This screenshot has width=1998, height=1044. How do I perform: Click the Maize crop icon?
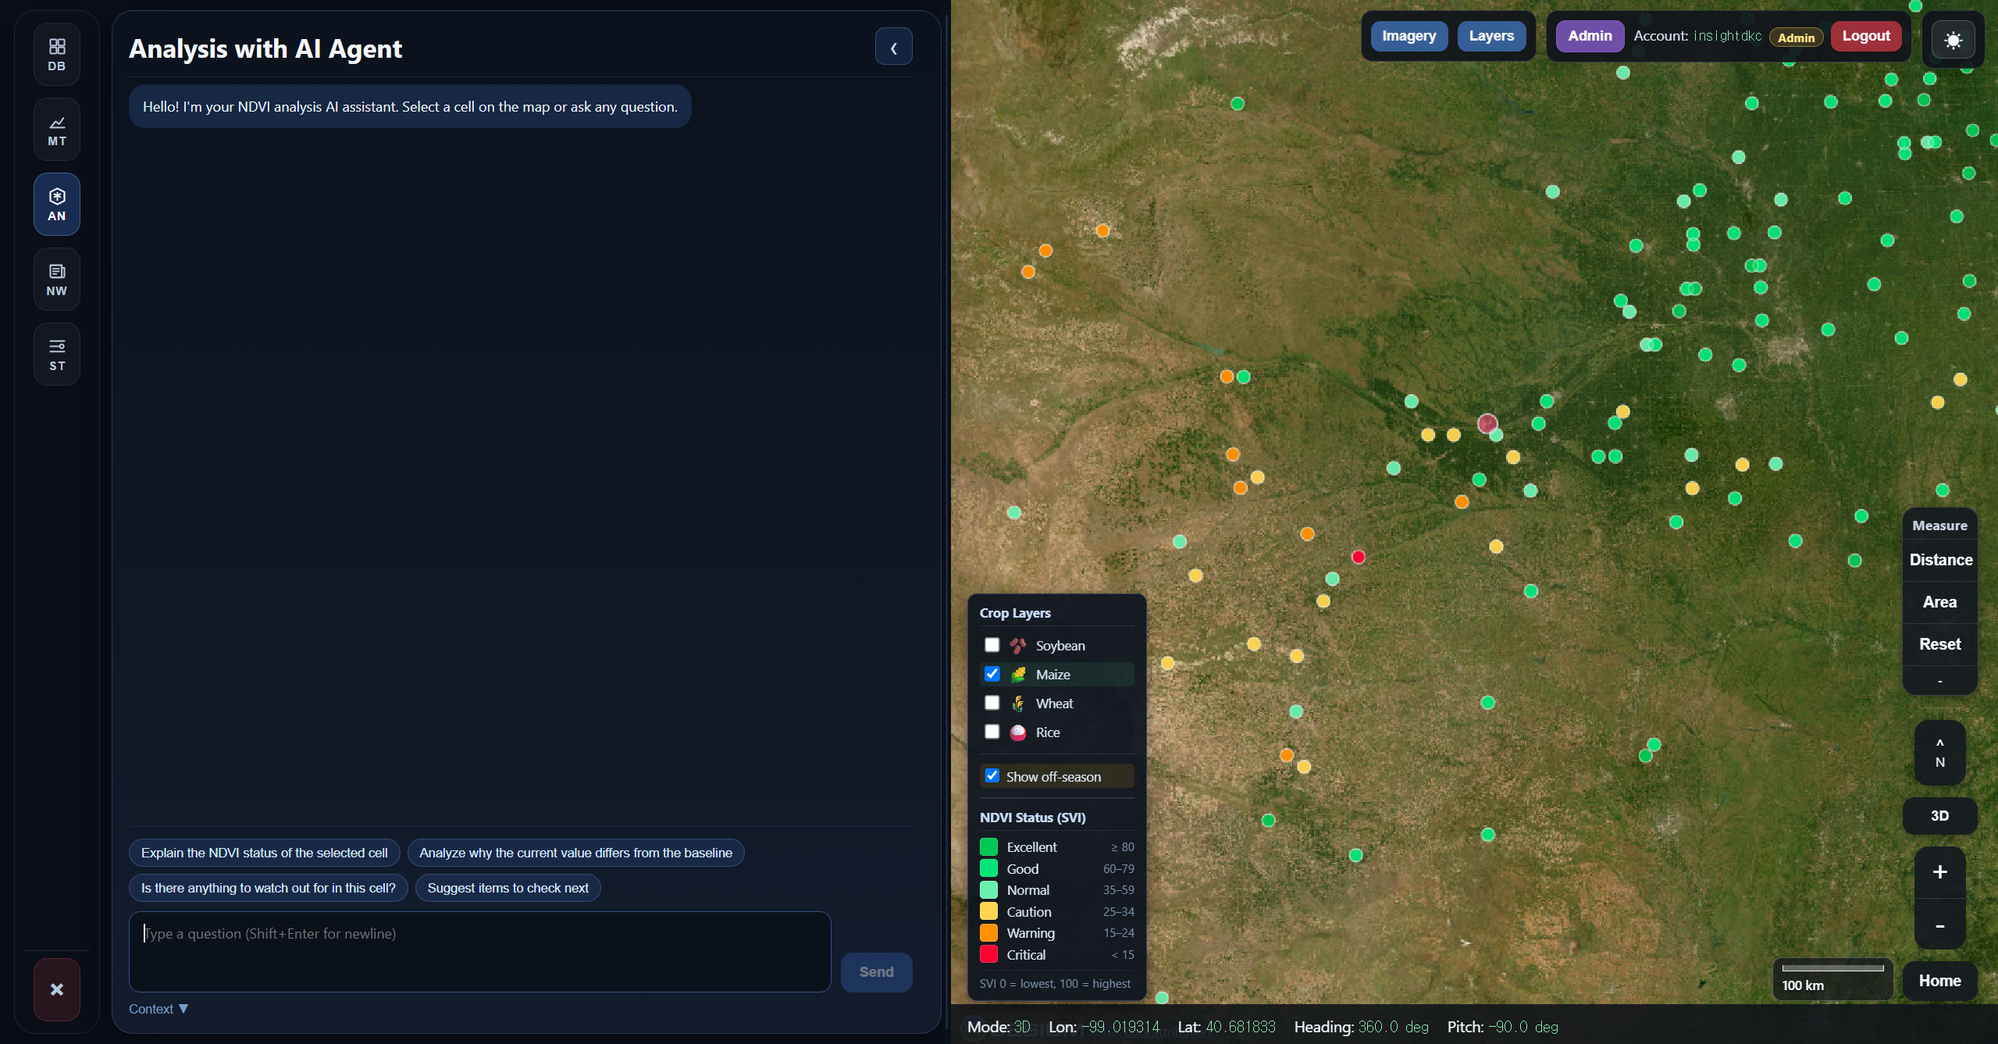click(1018, 675)
